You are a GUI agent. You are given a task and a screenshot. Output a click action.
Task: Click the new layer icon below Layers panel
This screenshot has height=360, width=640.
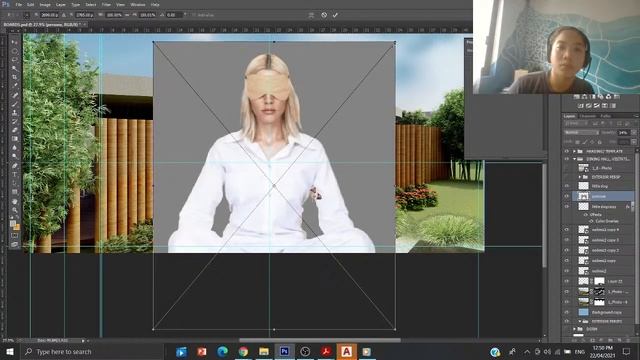click(x=620, y=340)
